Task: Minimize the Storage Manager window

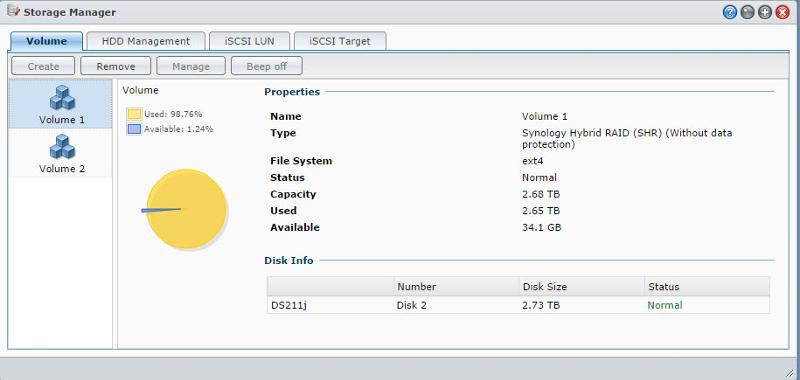Action: (747, 12)
